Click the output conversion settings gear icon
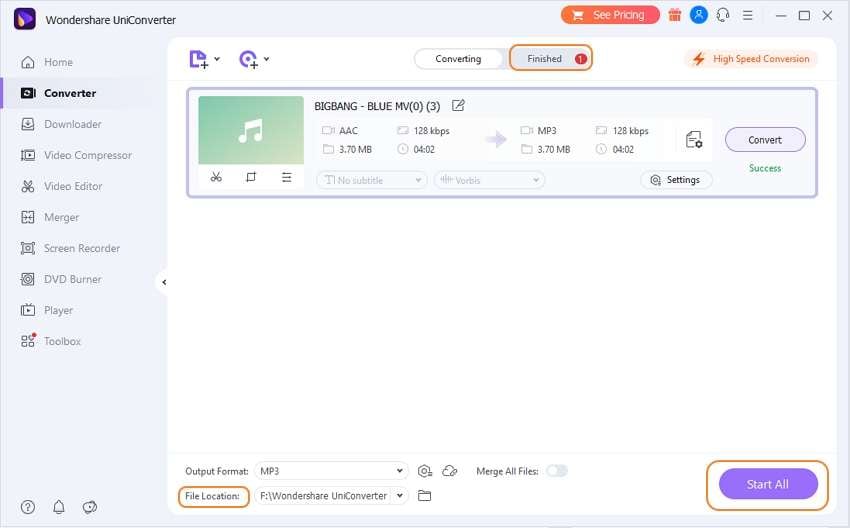Screen dimensions: 850x528 (x=424, y=471)
